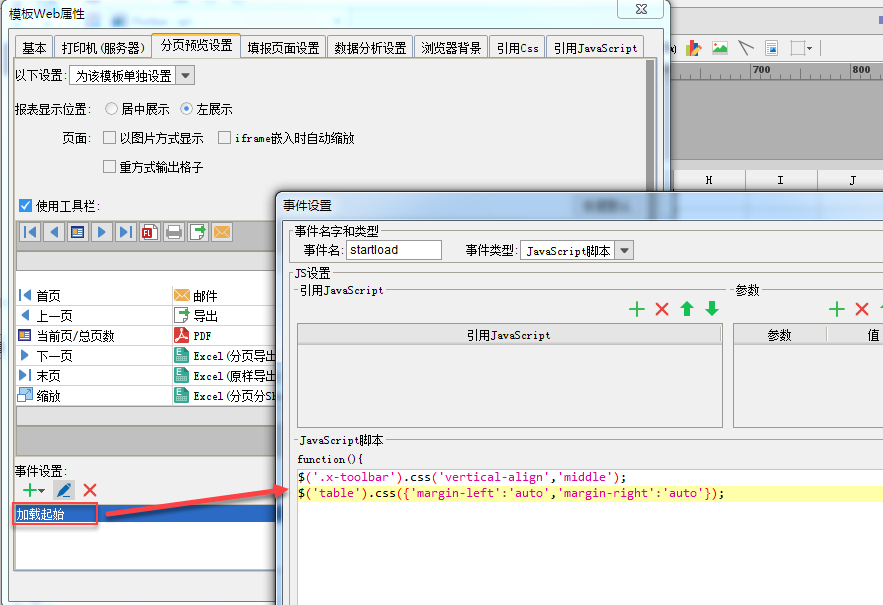
Task: Switch to 填报页面设置 tab
Action: (x=283, y=48)
